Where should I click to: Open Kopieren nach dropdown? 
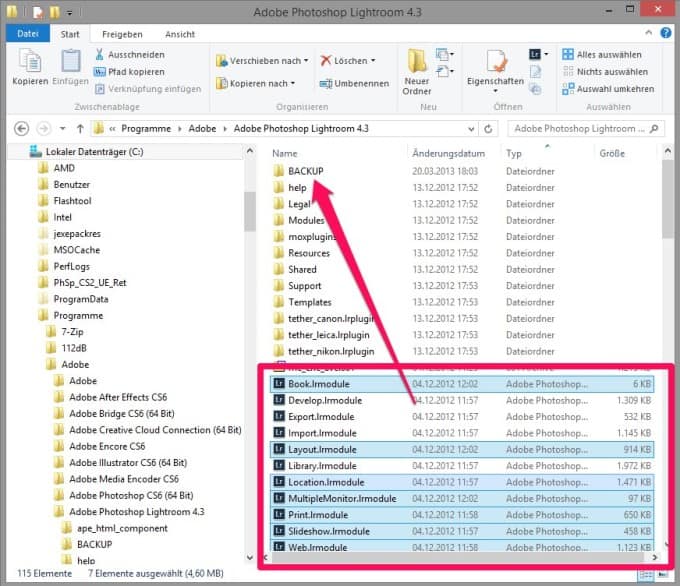pos(256,83)
